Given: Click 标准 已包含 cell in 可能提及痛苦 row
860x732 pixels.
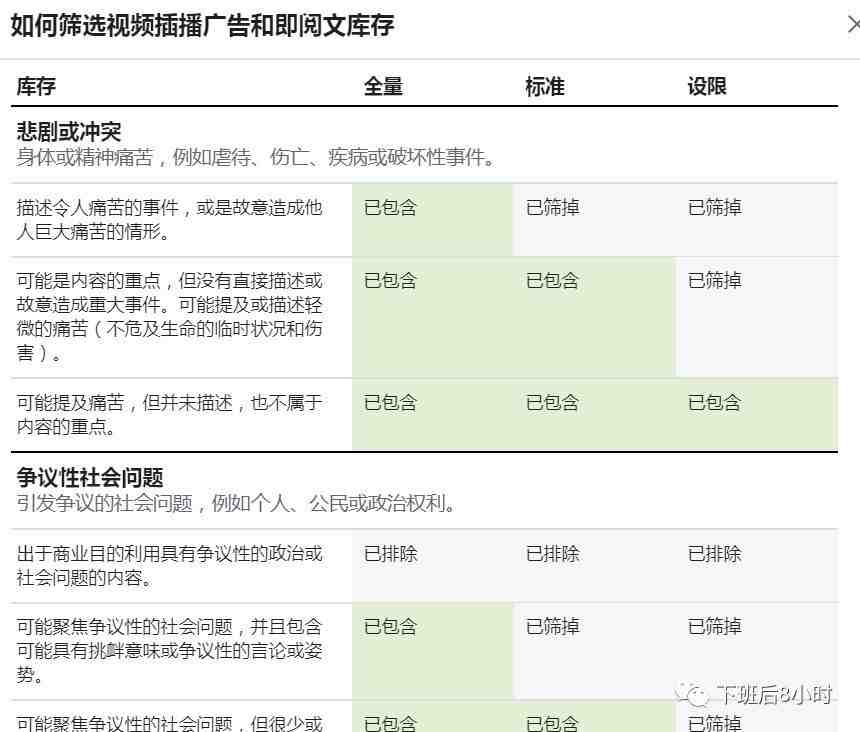Looking at the screenshot, I should (594, 415).
